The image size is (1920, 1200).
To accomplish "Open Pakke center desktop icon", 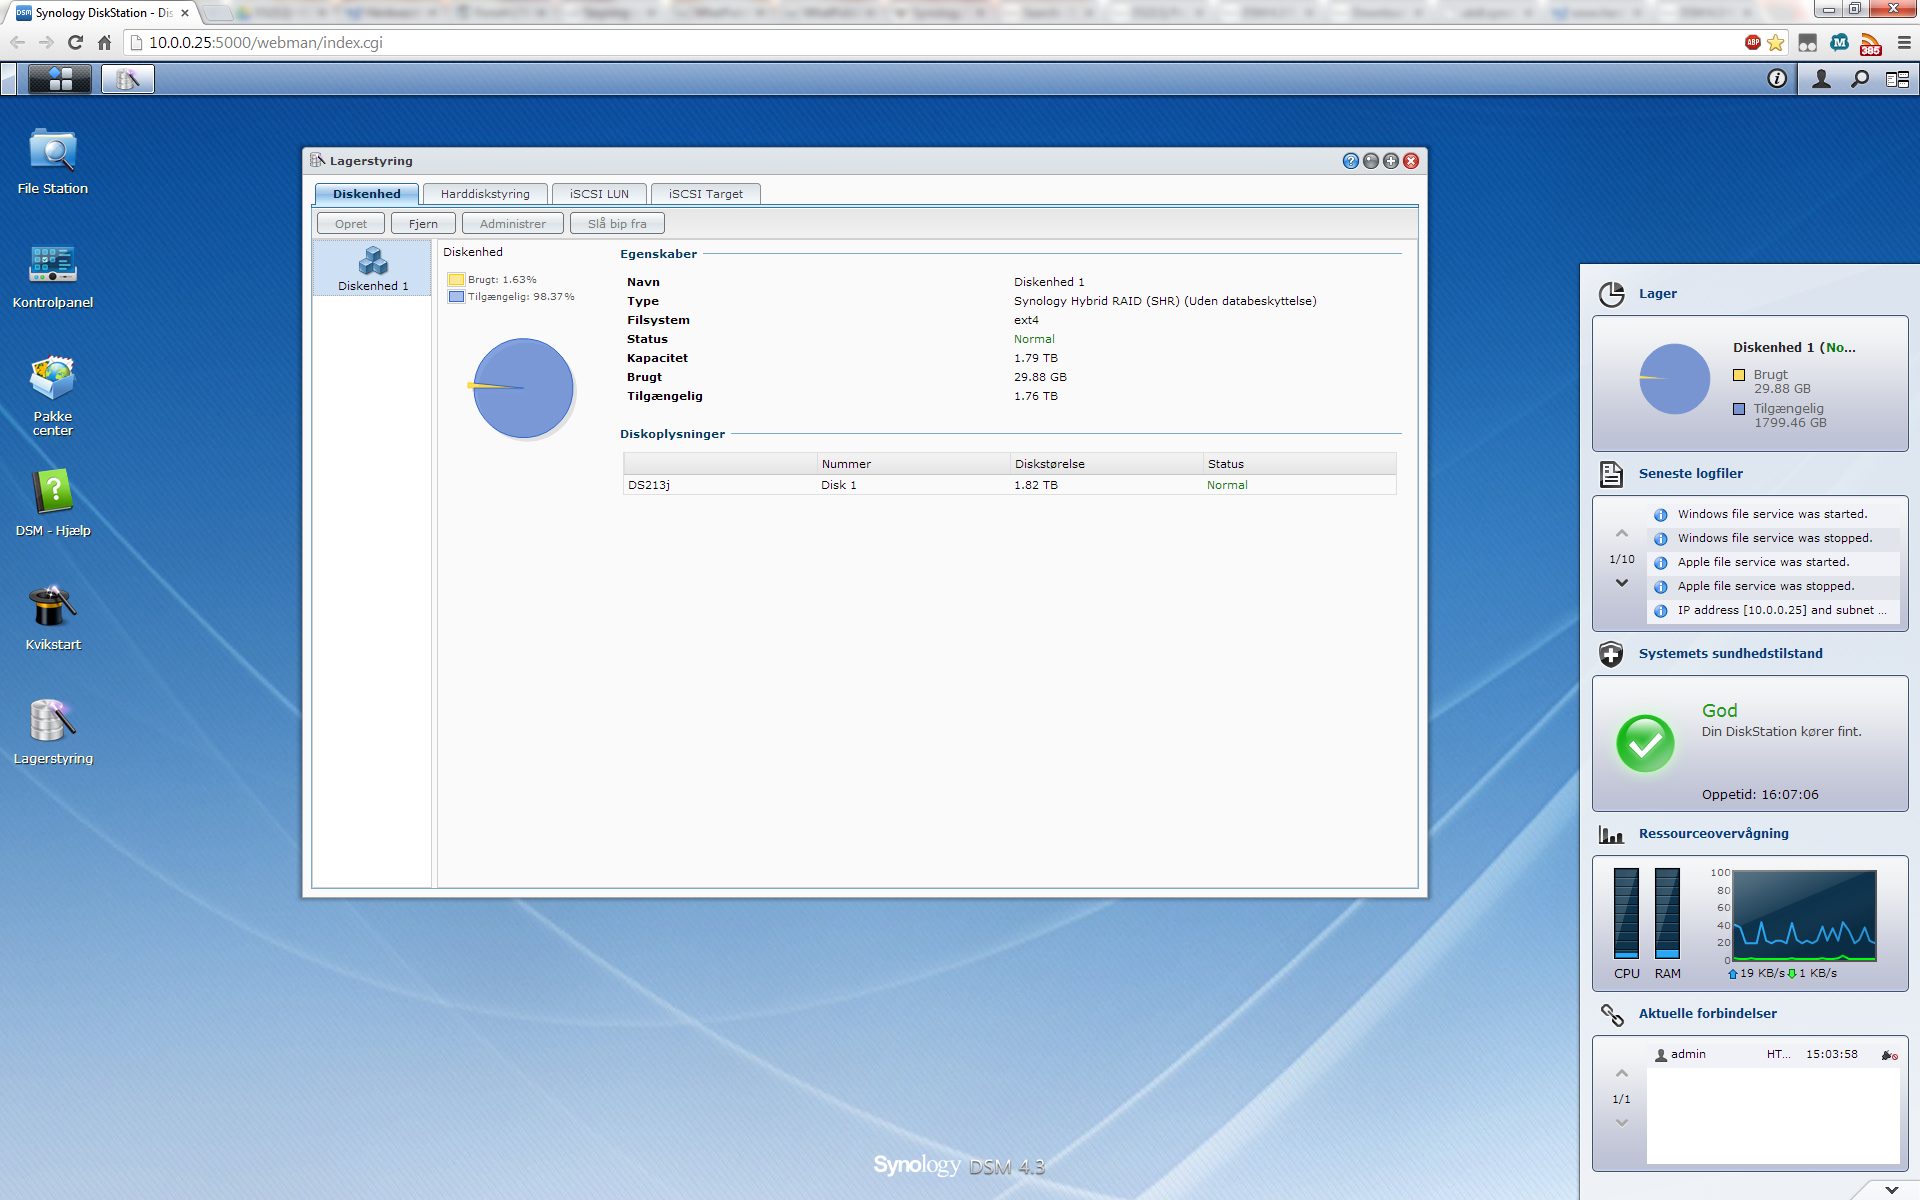I will [53, 396].
